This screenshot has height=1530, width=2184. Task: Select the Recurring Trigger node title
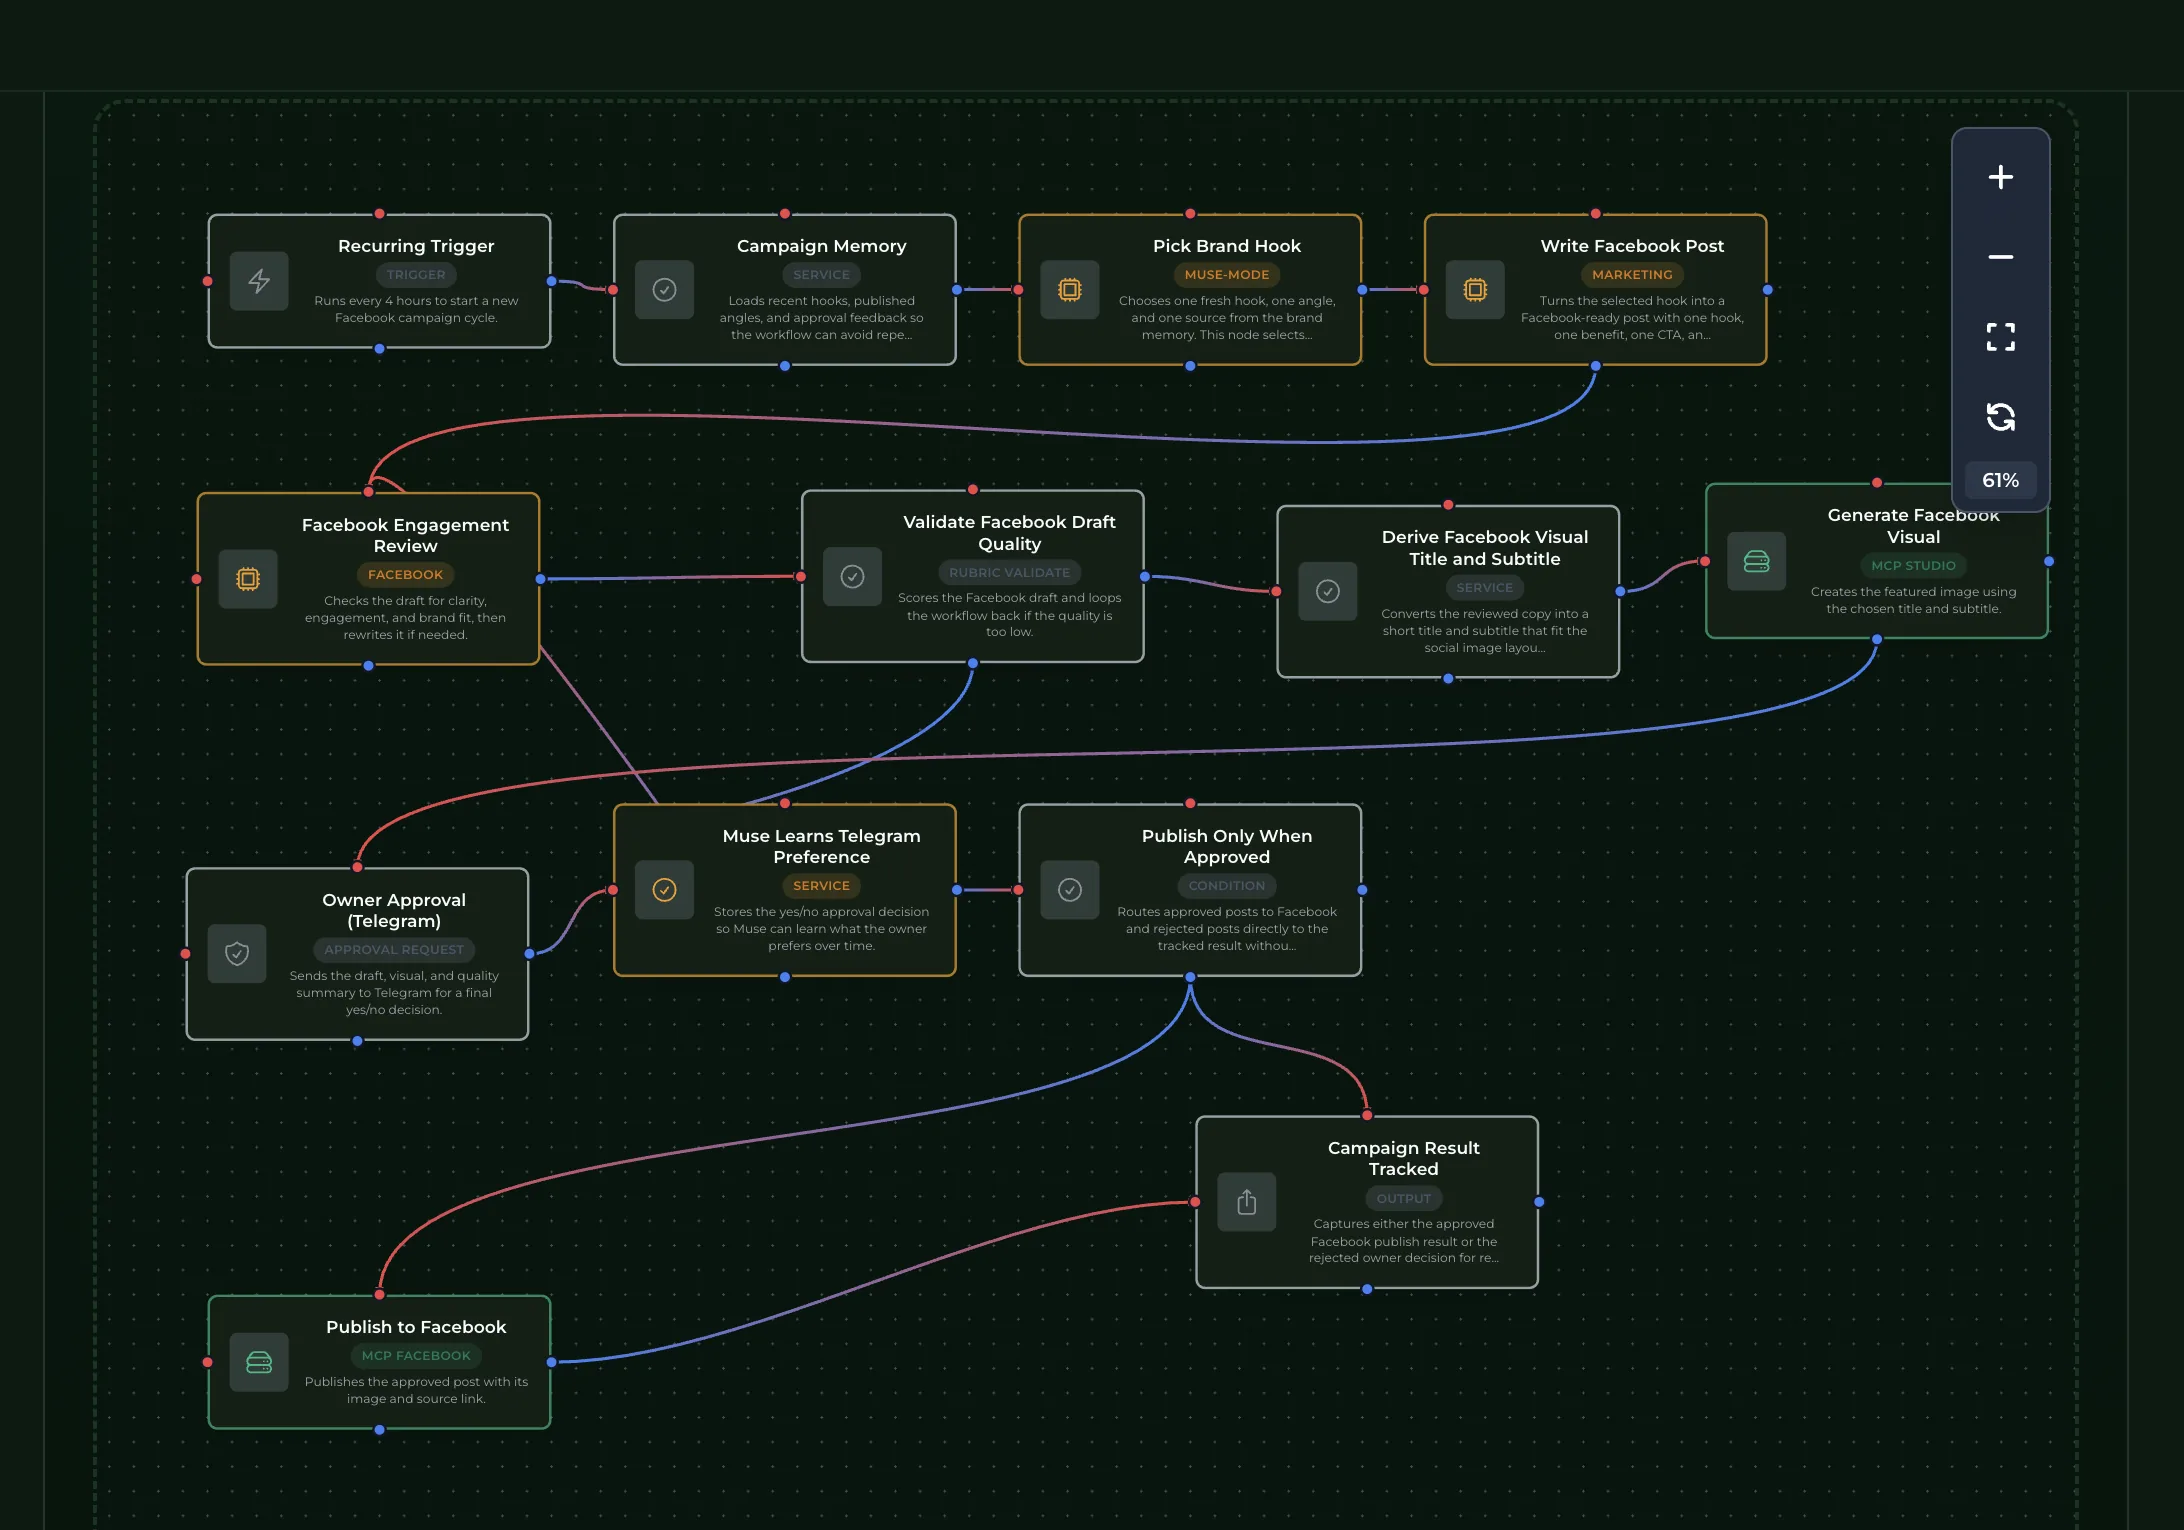(416, 246)
